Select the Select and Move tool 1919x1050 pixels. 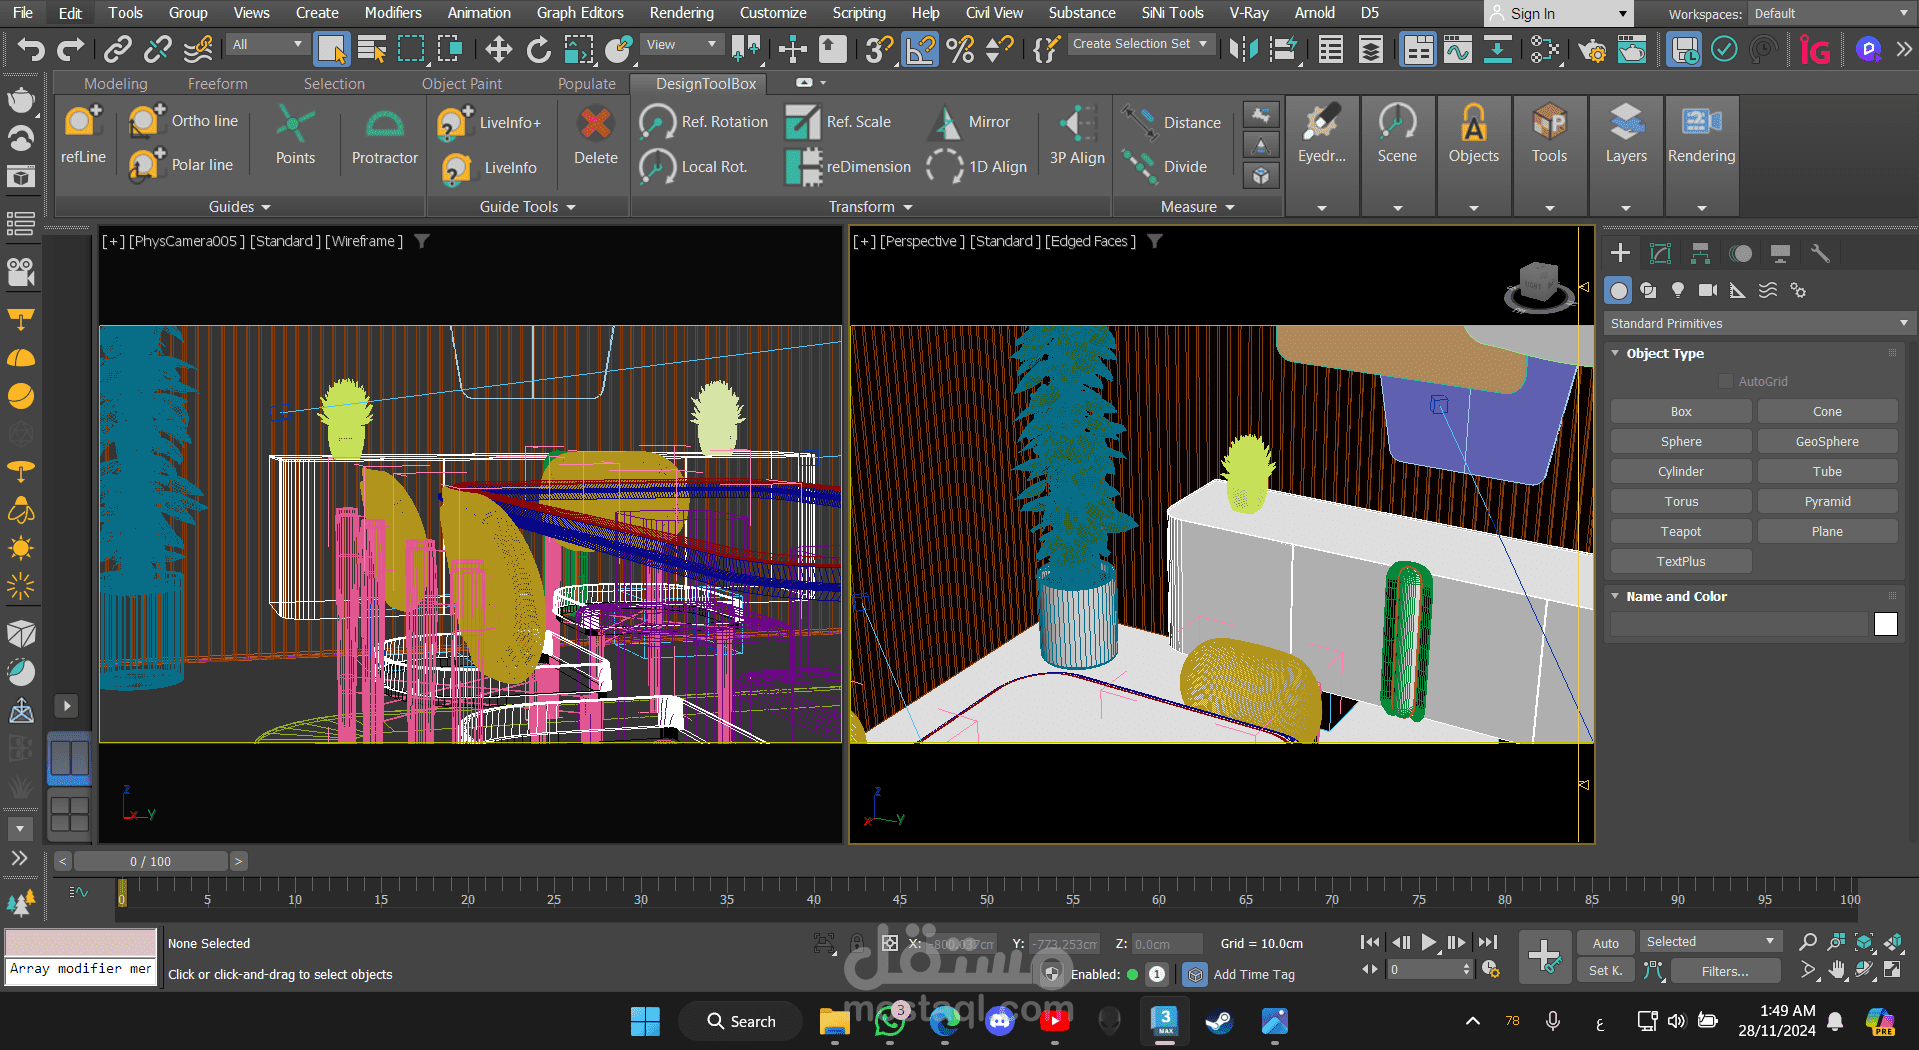[x=498, y=49]
